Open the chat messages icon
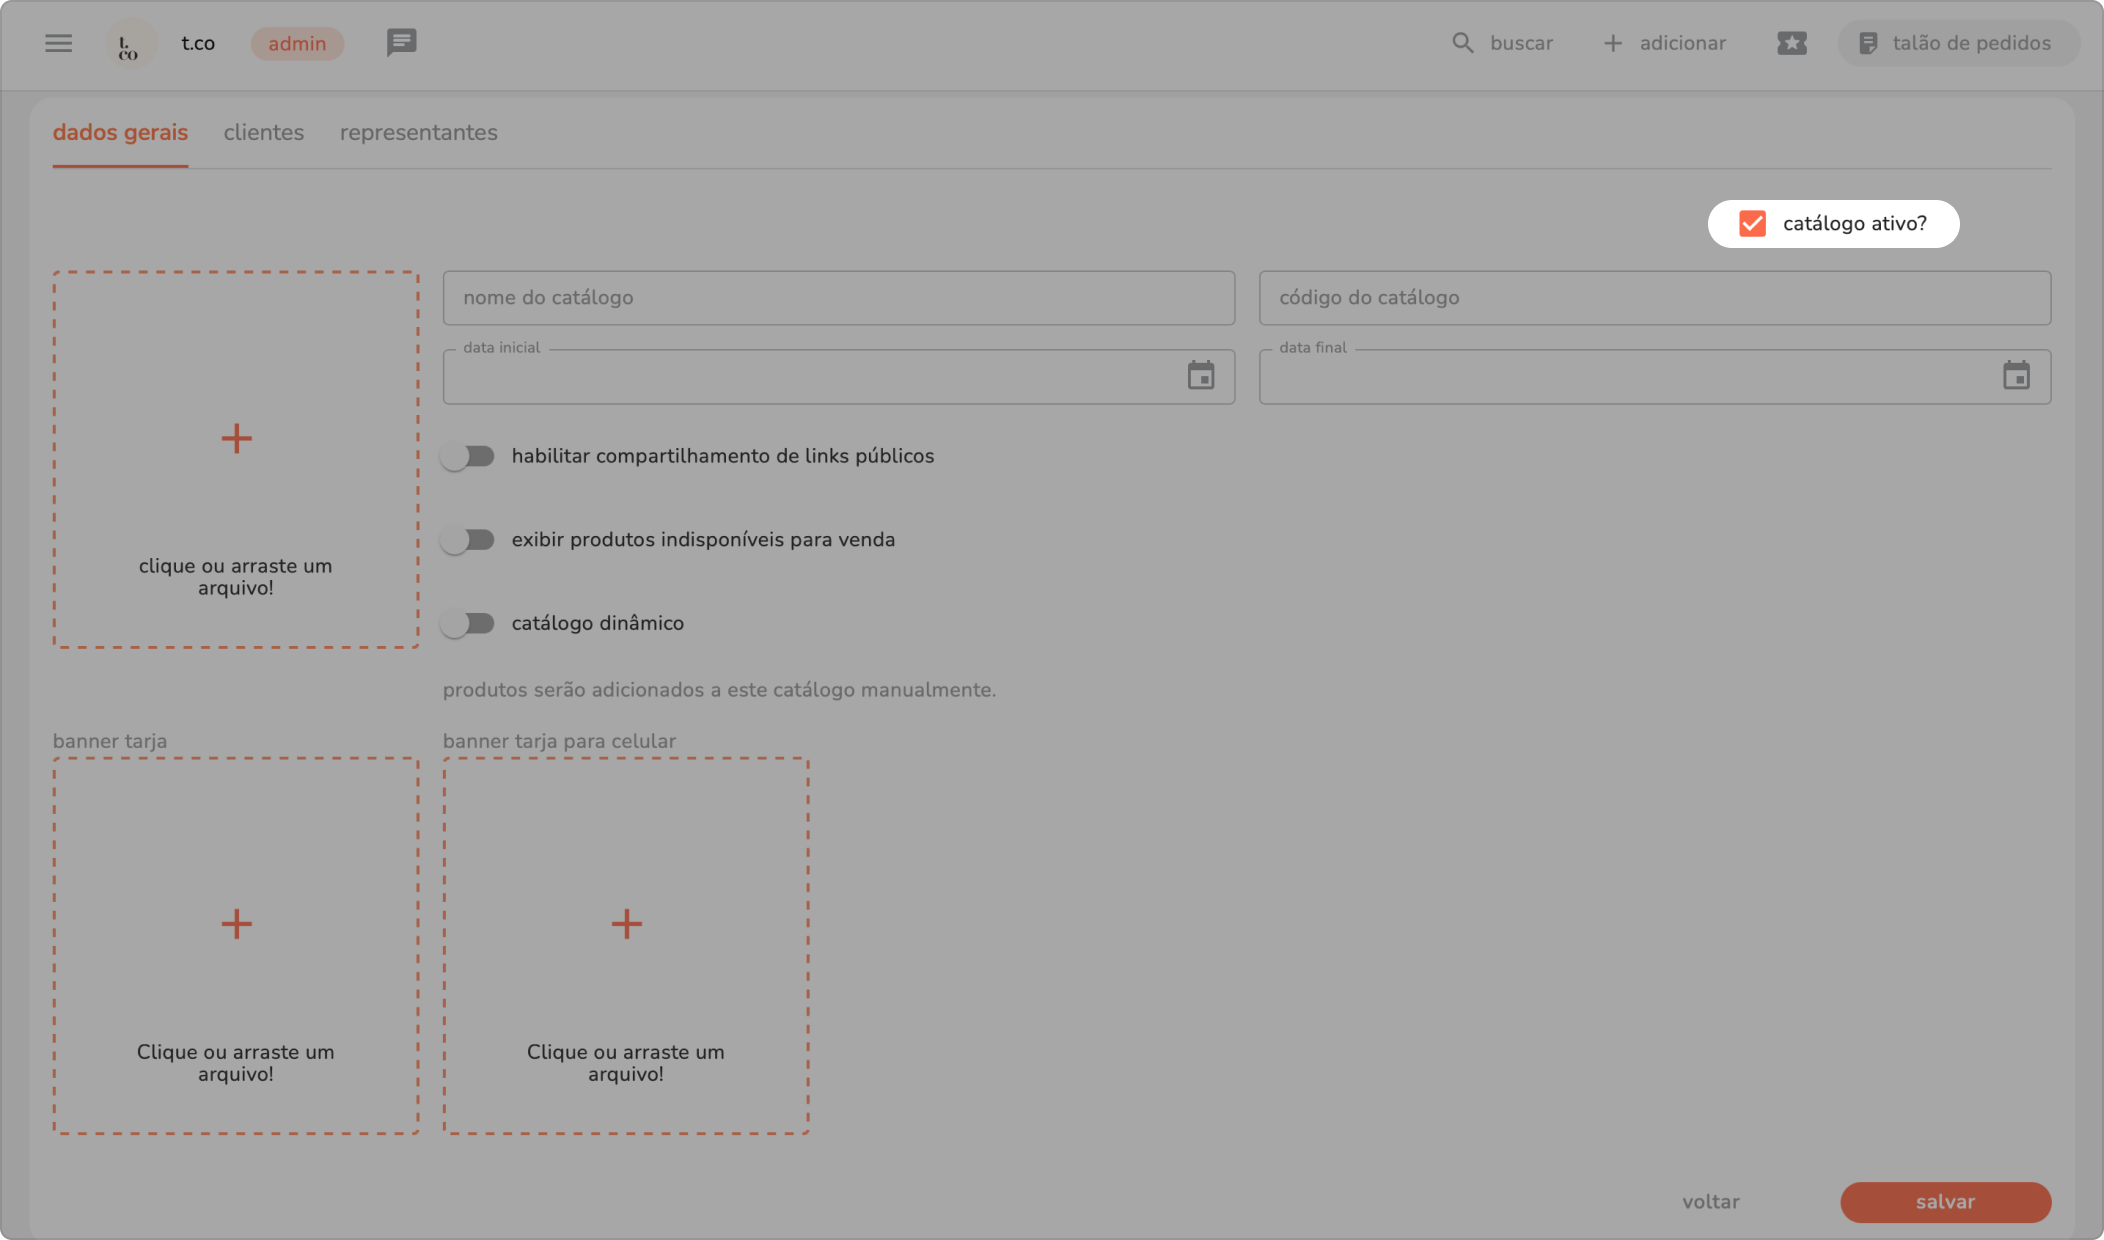The width and height of the screenshot is (2104, 1240). (401, 42)
